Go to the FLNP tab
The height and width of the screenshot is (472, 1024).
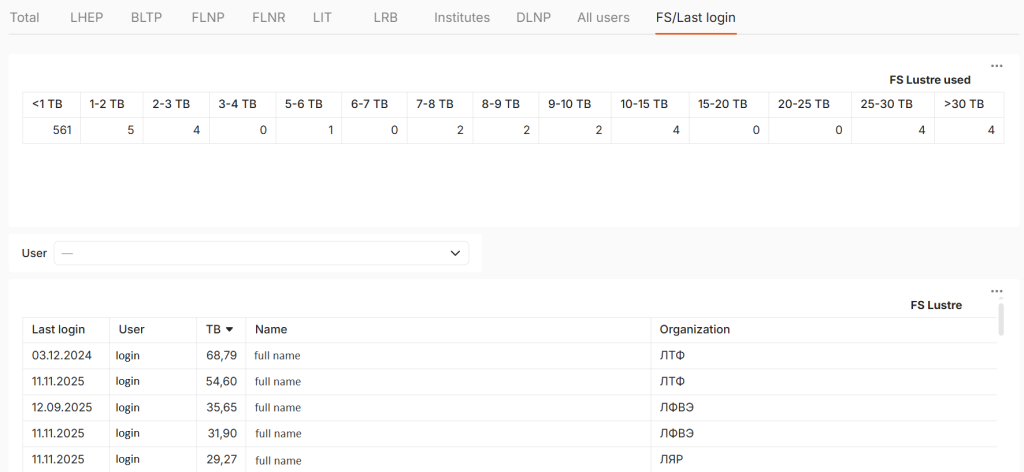click(x=207, y=18)
